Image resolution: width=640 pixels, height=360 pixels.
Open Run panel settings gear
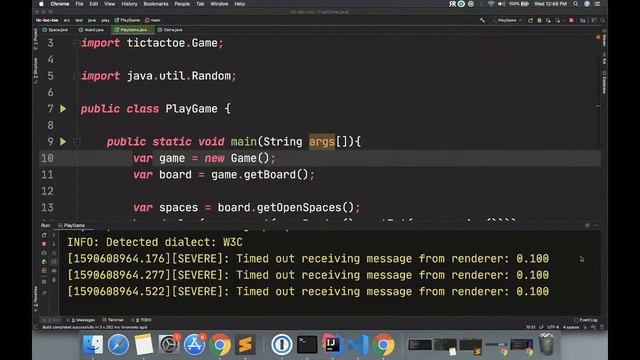(x=587, y=225)
